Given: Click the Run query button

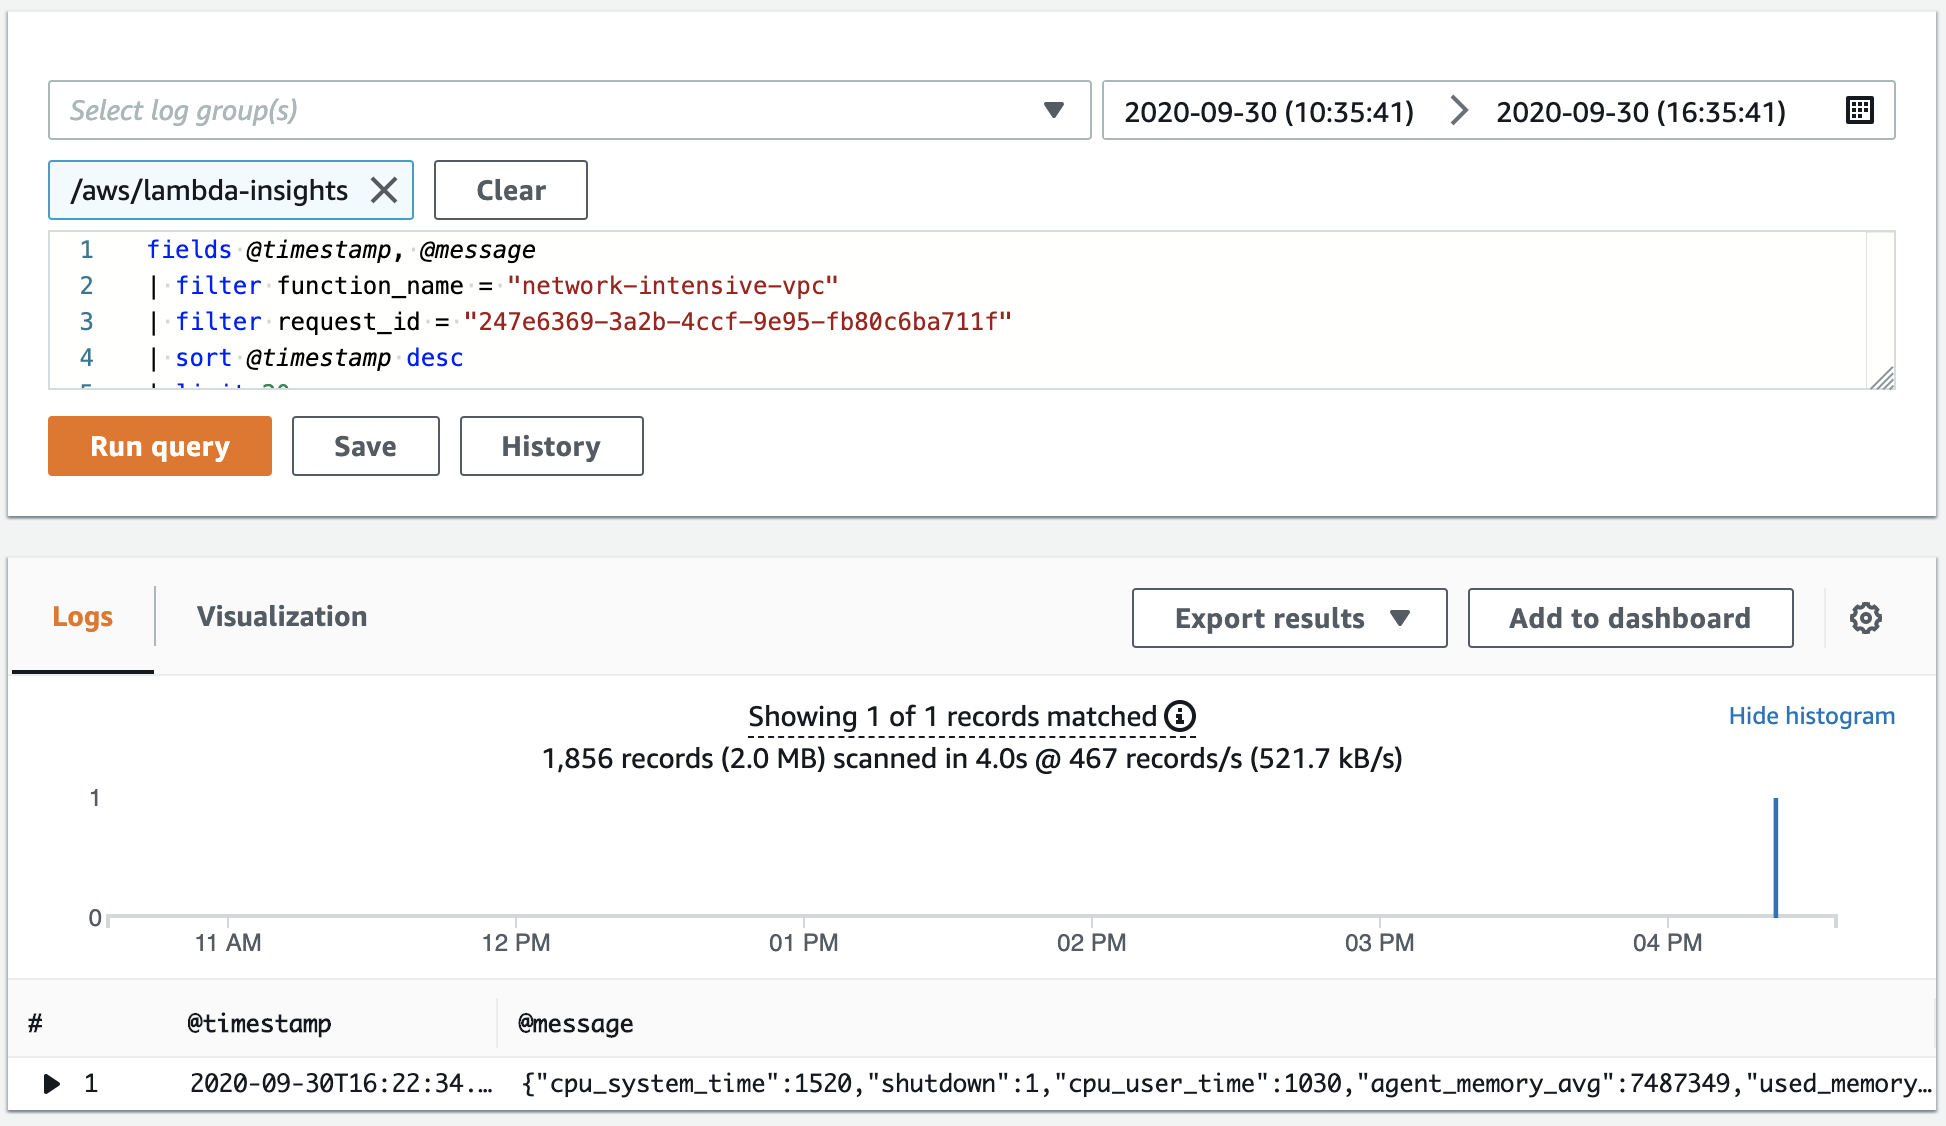Looking at the screenshot, I should click(159, 444).
